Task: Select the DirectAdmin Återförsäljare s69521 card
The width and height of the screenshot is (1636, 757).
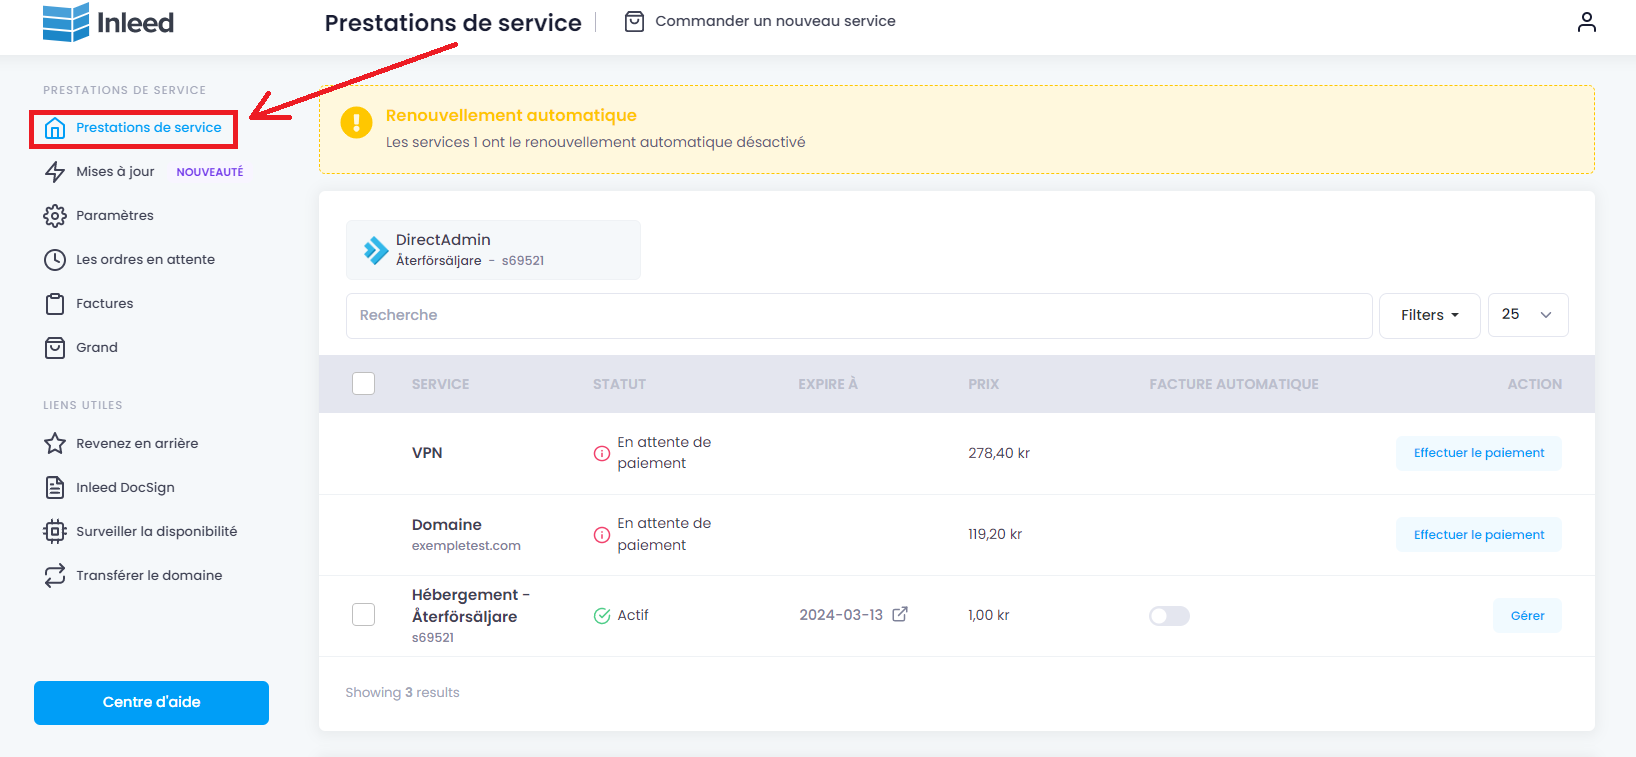Action: [x=493, y=250]
